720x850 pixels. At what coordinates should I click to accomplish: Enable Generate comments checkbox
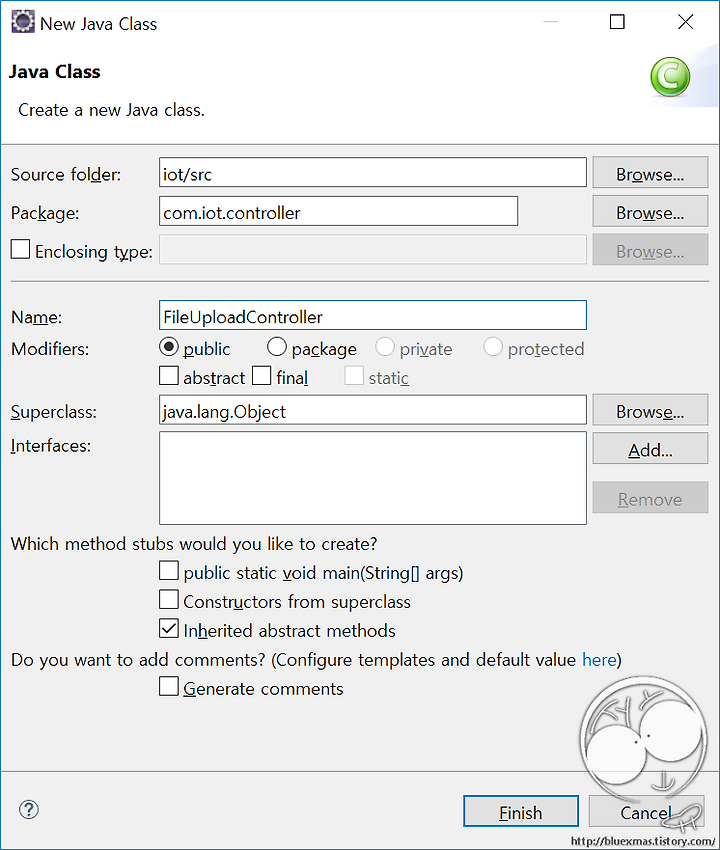coord(169,686)
